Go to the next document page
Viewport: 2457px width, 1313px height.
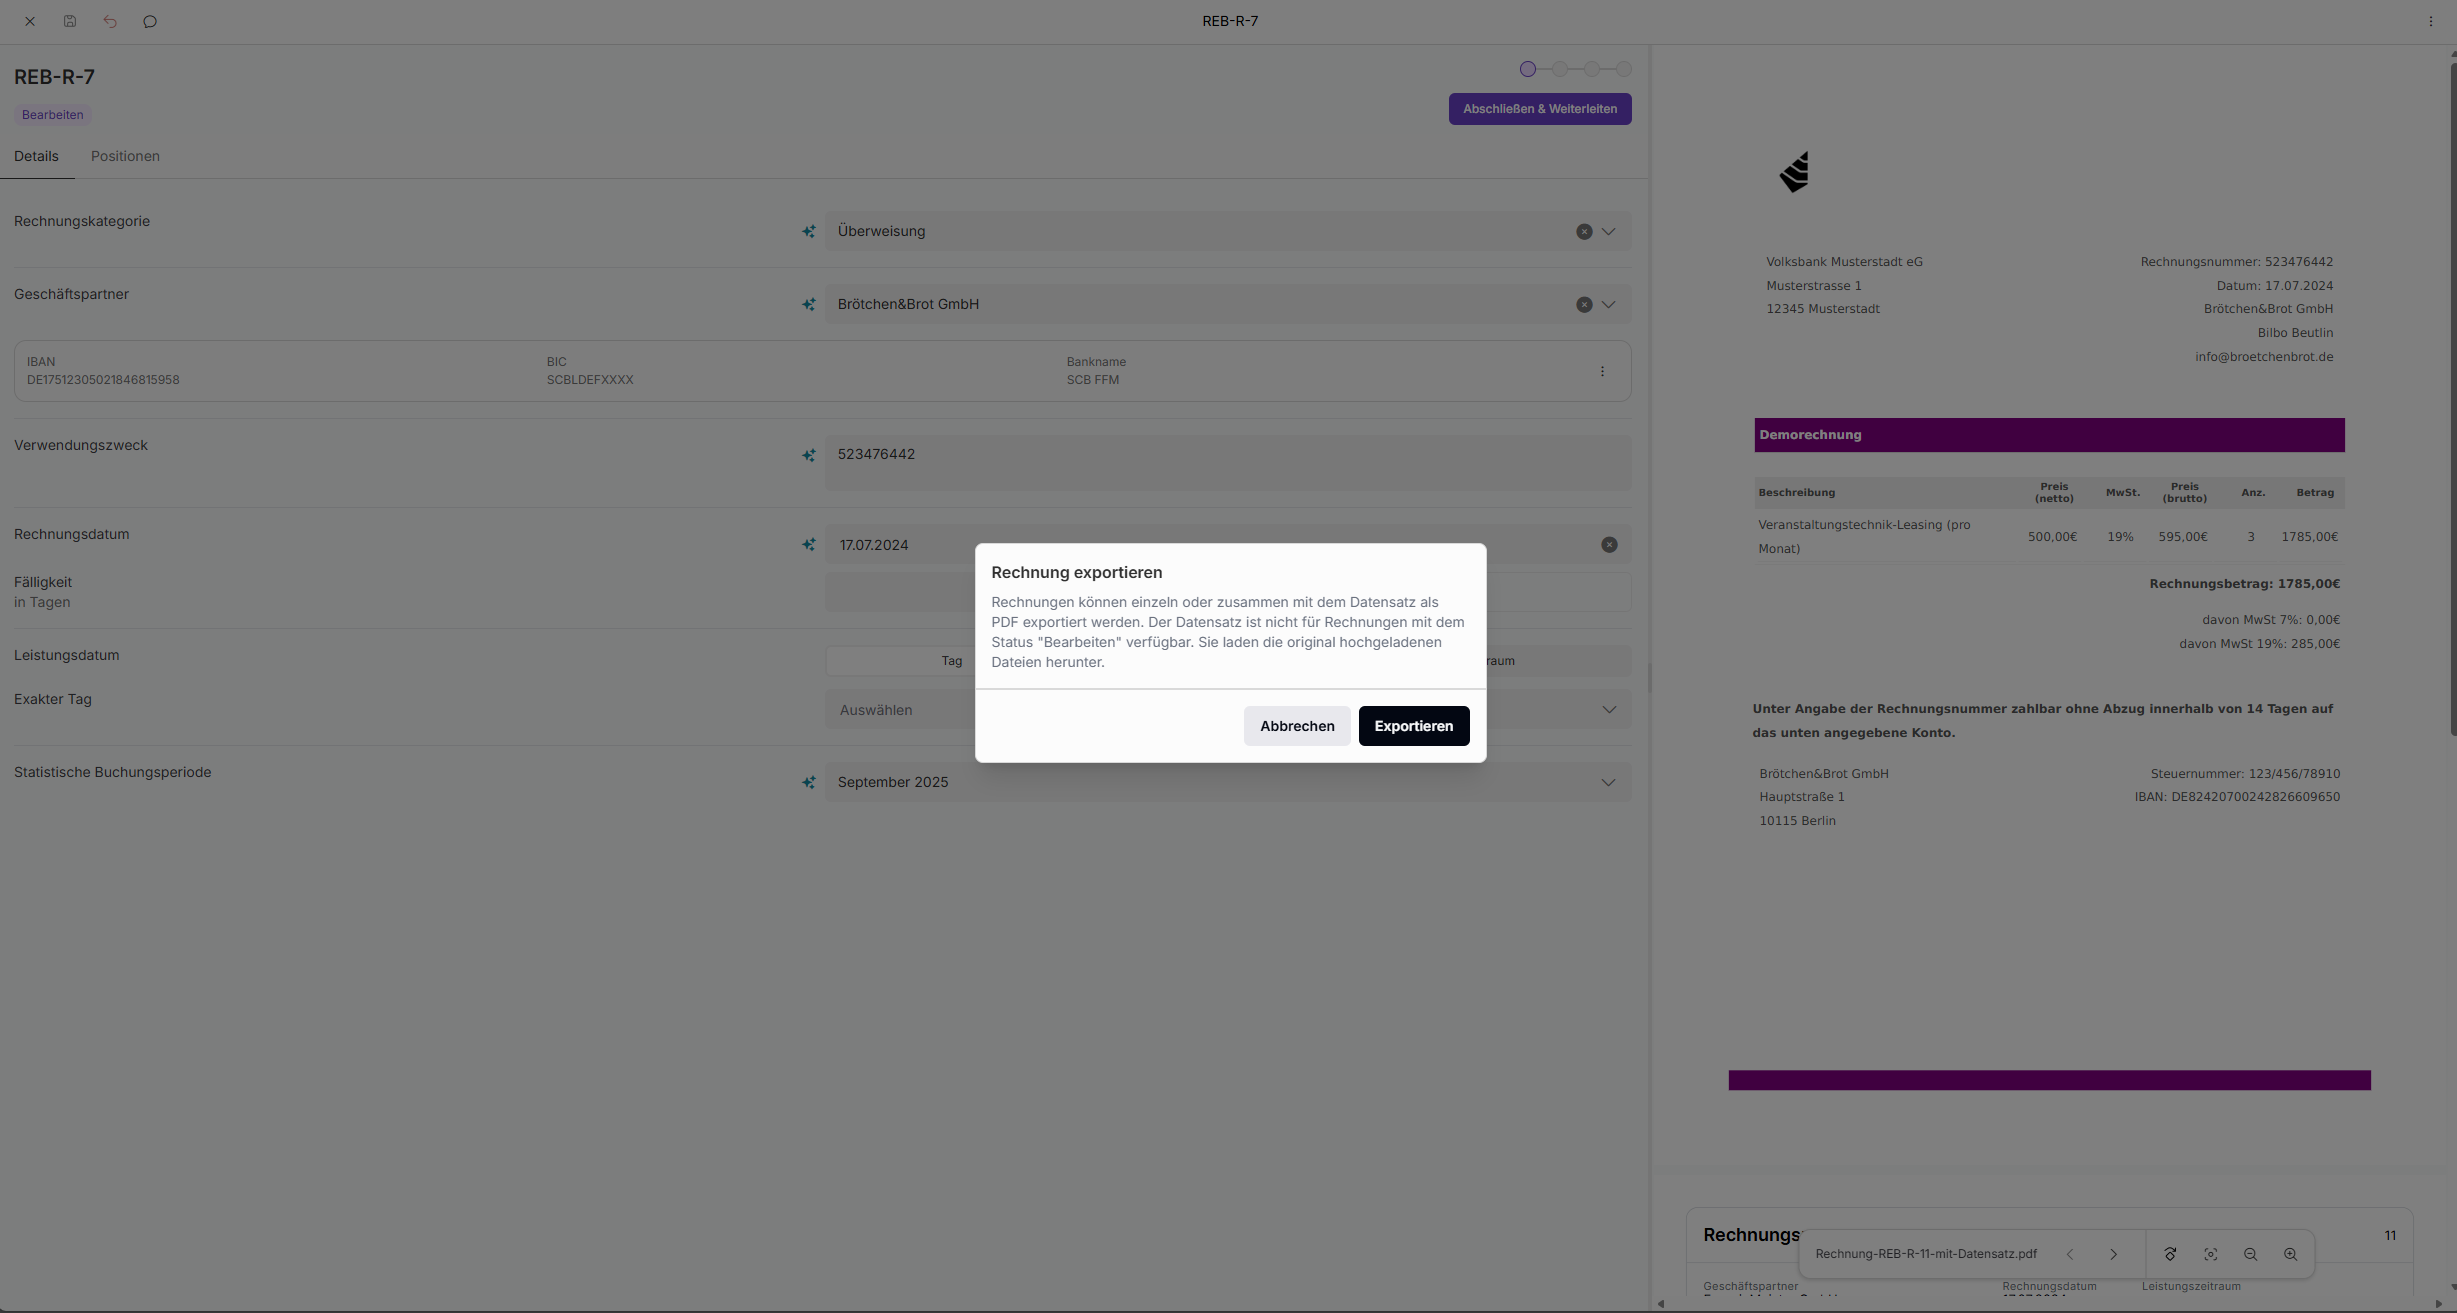[2113, 1254]
